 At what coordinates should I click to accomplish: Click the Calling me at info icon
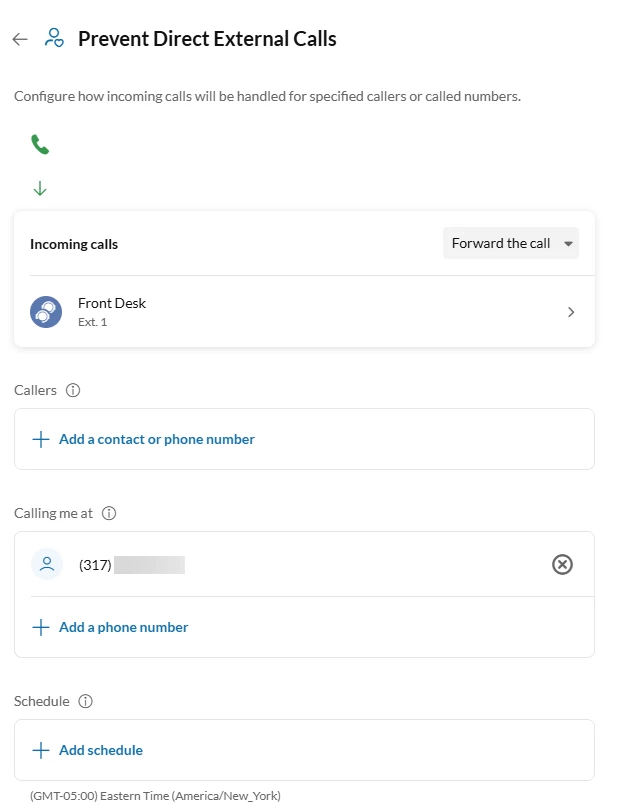109,513
